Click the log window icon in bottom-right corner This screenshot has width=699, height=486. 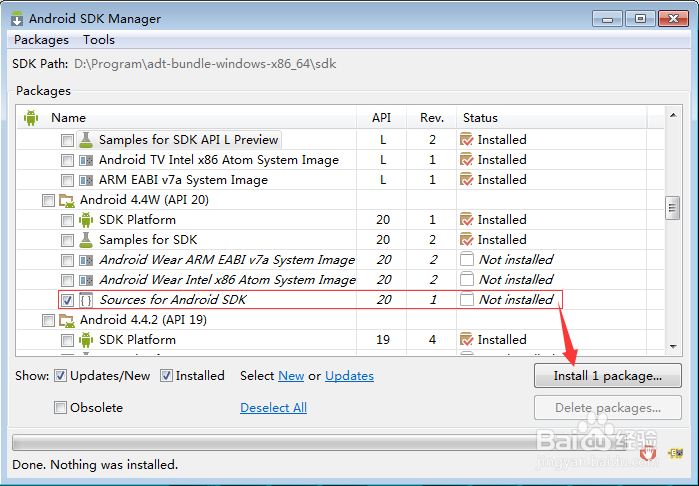676,453
